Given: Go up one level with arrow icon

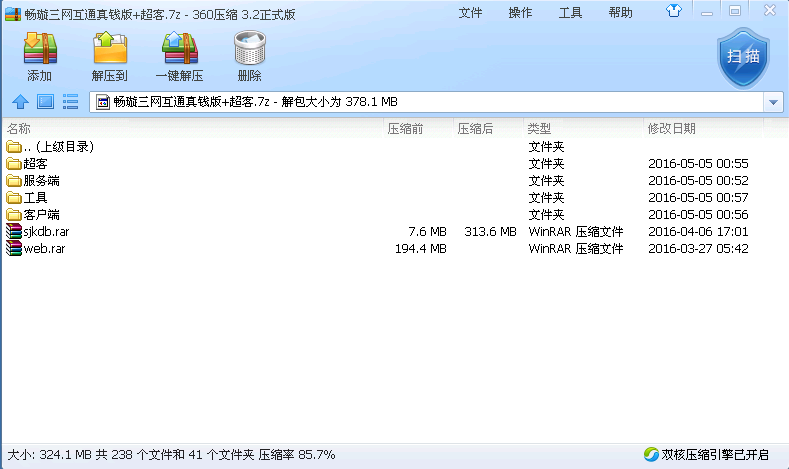Looking at the screenshot, I should pyautogui.click(x=19, y=101).
